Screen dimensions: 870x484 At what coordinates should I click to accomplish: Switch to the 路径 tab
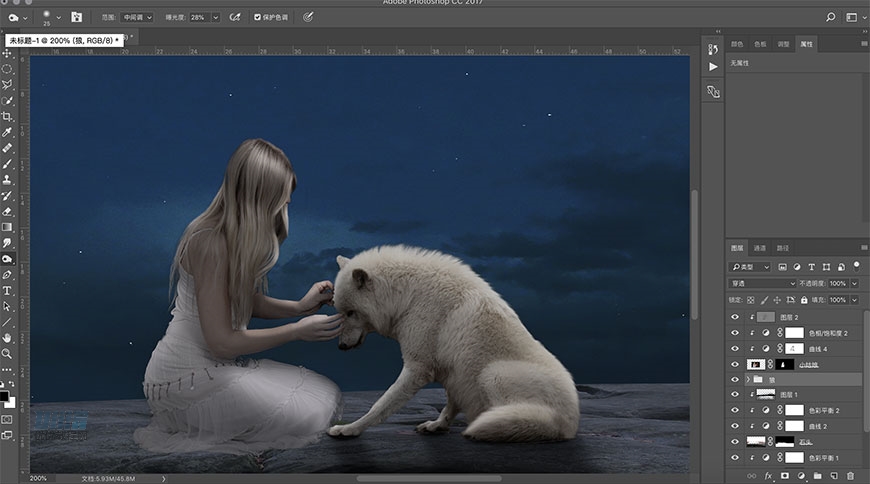(783, 248)
